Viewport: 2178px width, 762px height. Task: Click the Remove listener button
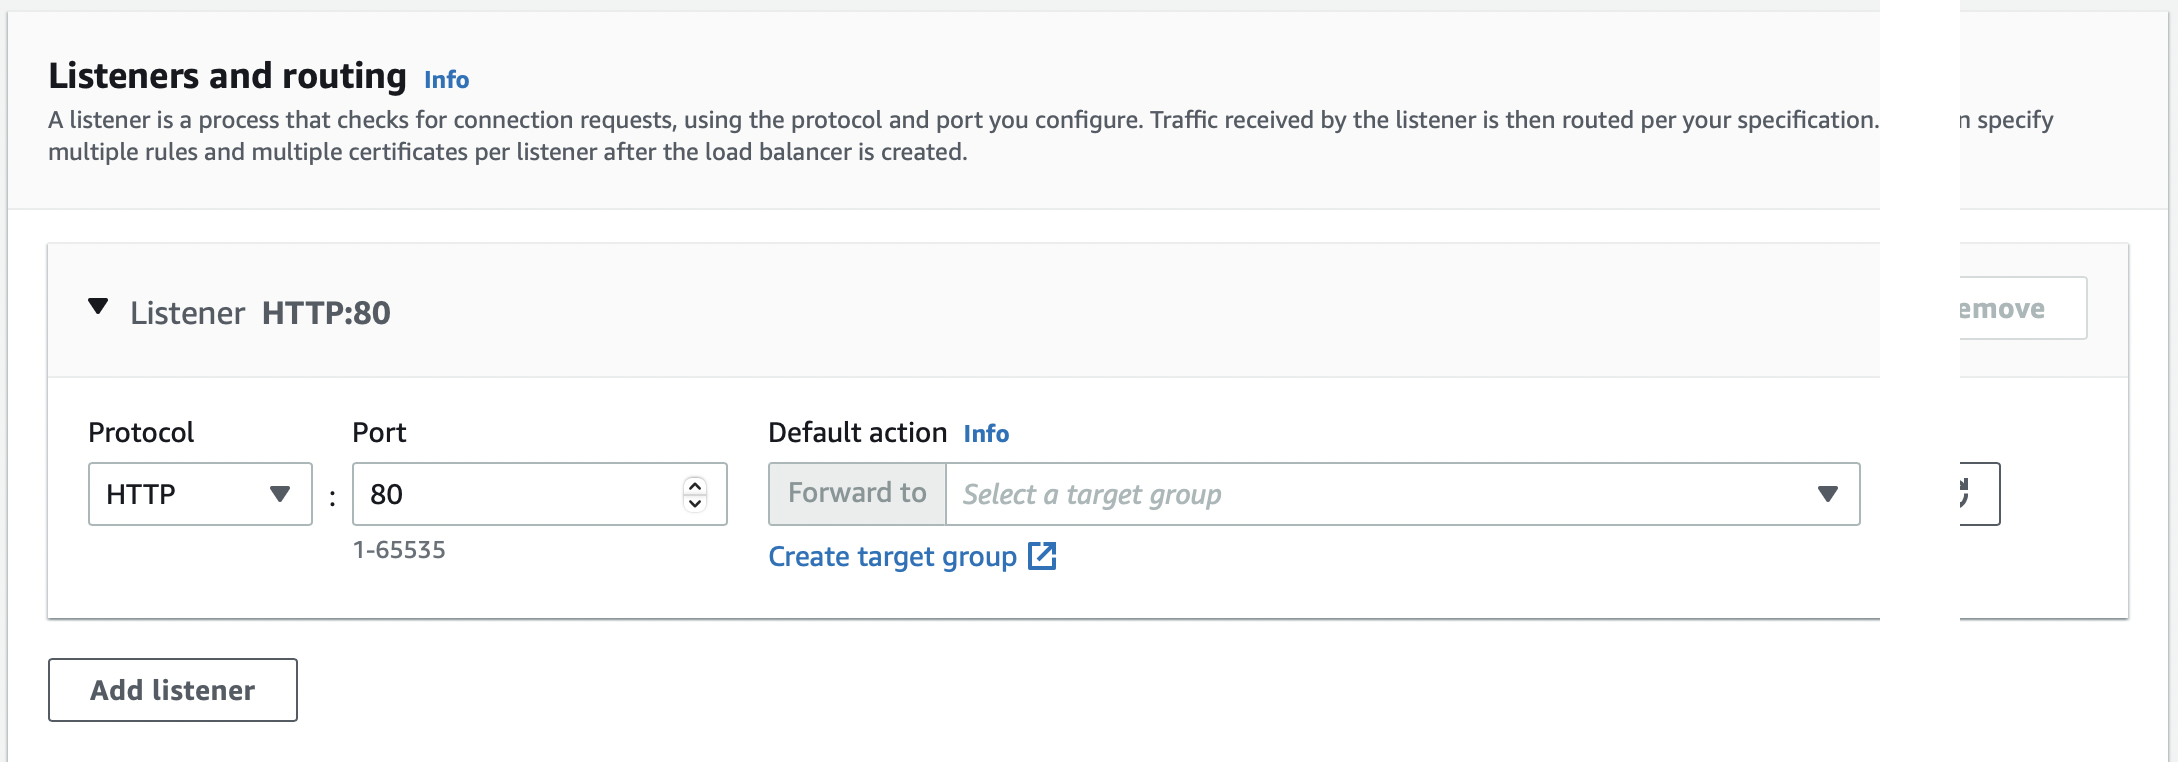click(2022, 308)
